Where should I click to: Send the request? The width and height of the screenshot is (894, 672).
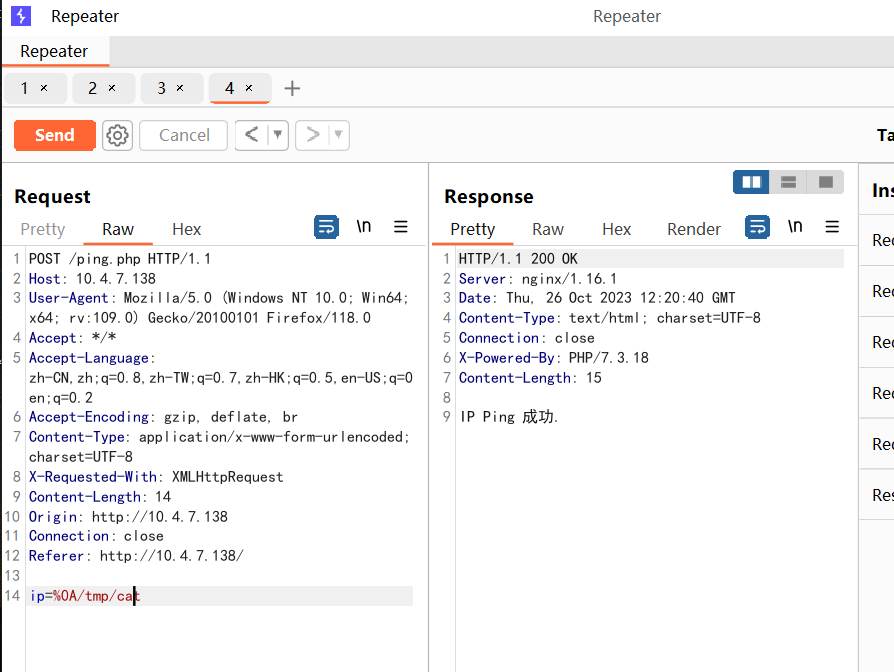click(55, 135)
